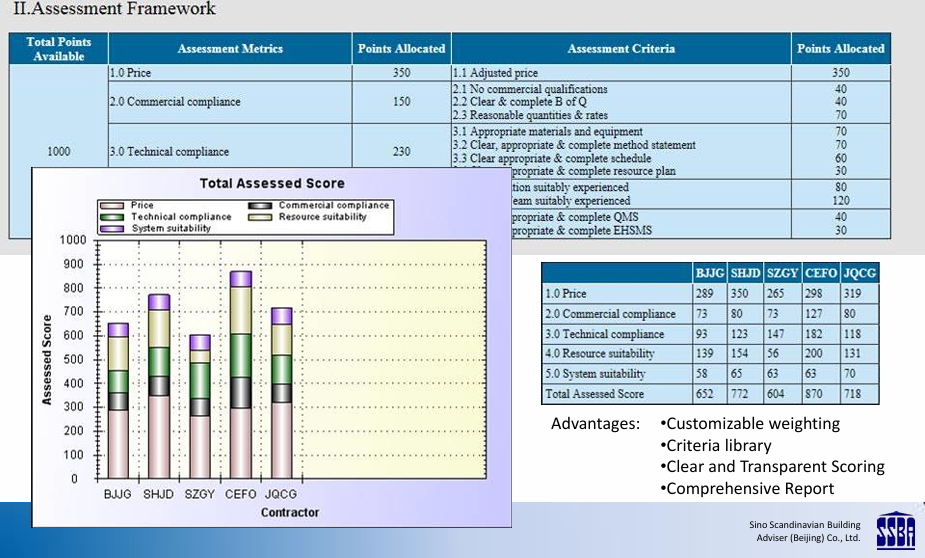This screenshot has height=558, width=925.
Task: Click 'Clear and Transparent Scoring' bullet
Action: click(x=773, y=467)
